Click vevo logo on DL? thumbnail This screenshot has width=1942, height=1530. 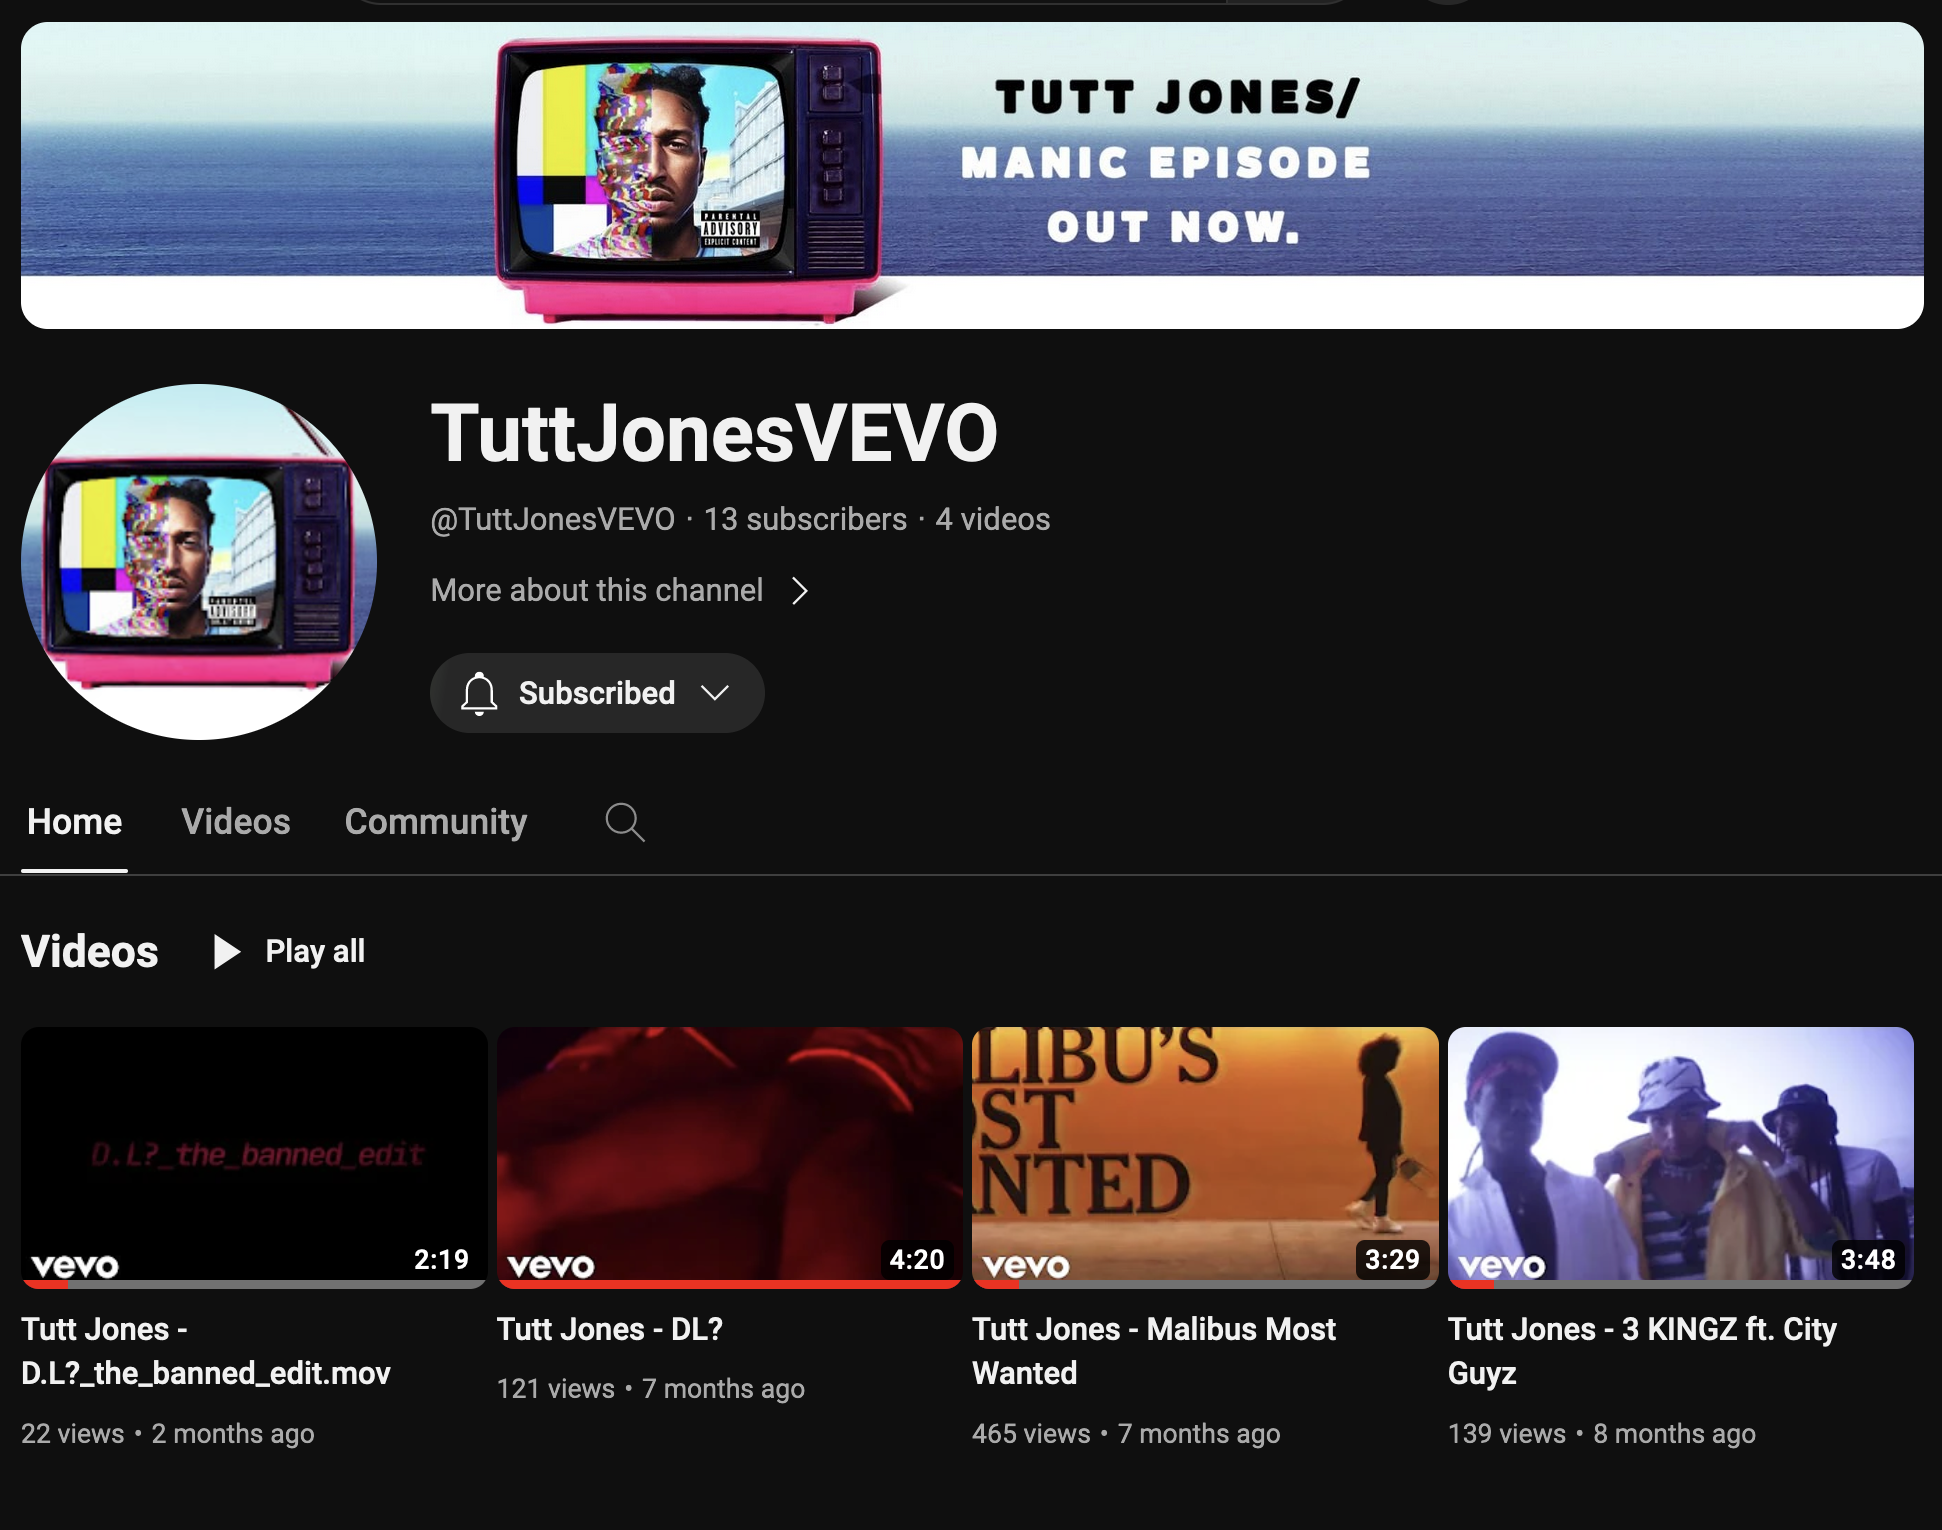coord(550,1266)
